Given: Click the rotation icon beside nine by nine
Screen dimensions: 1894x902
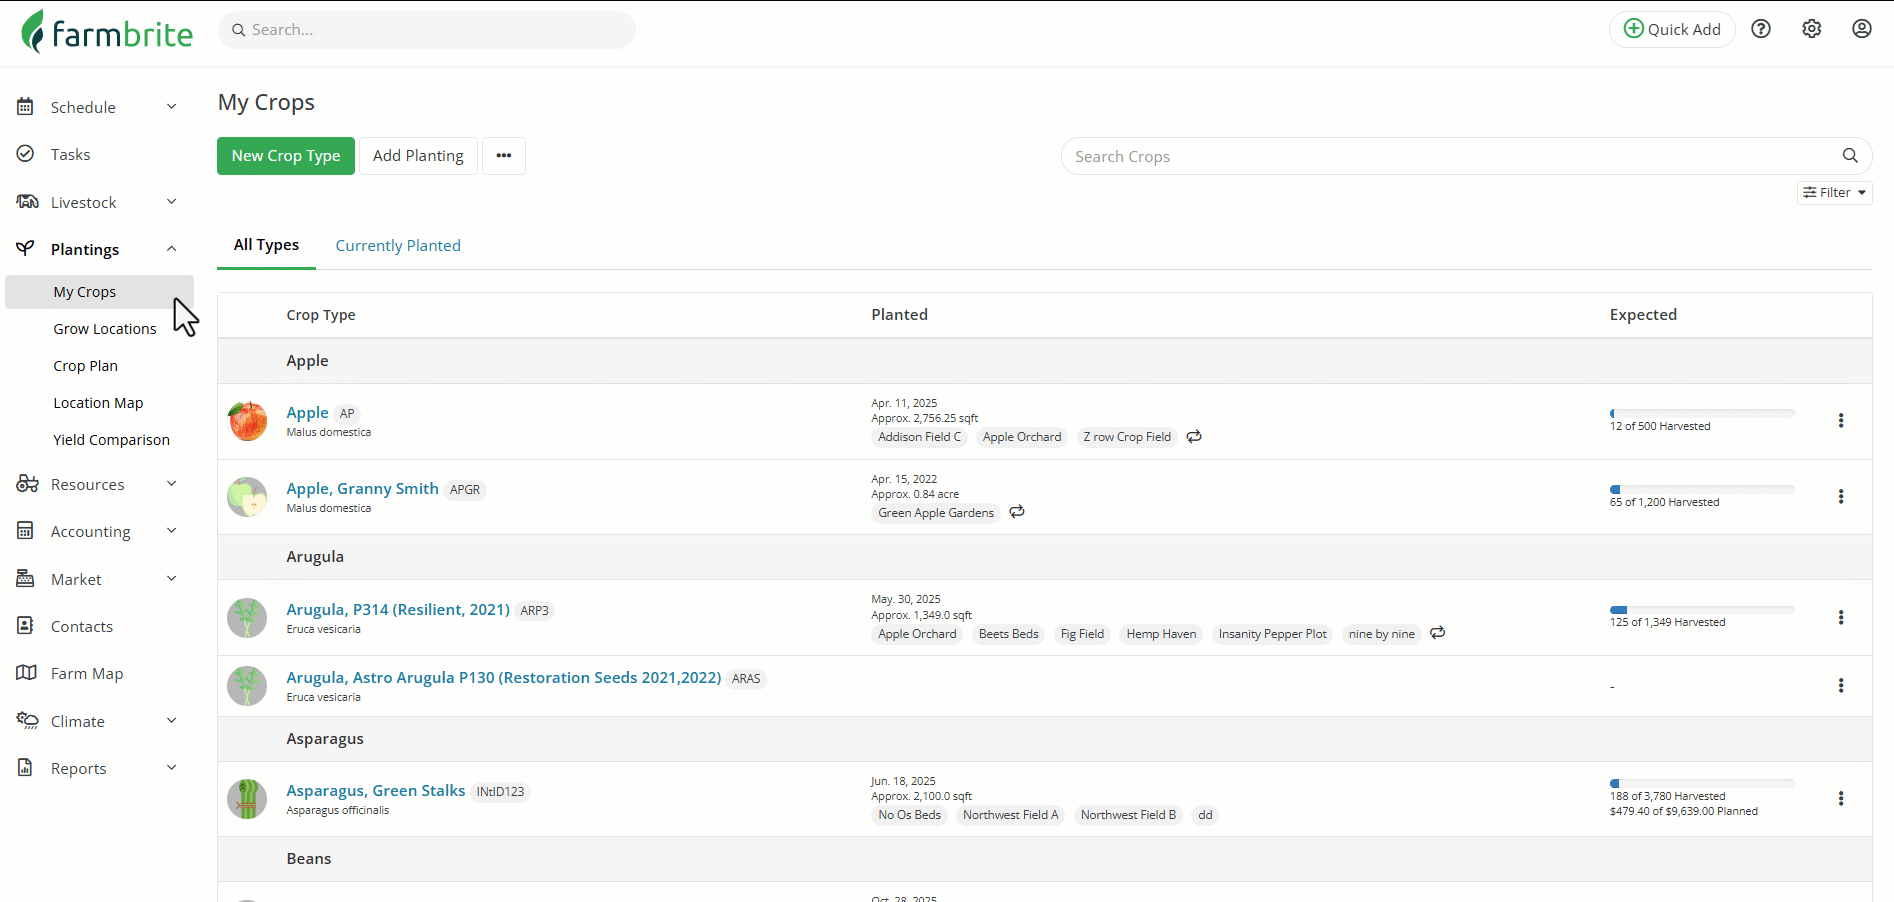Looking at the screenshot, I should 1438,633.
